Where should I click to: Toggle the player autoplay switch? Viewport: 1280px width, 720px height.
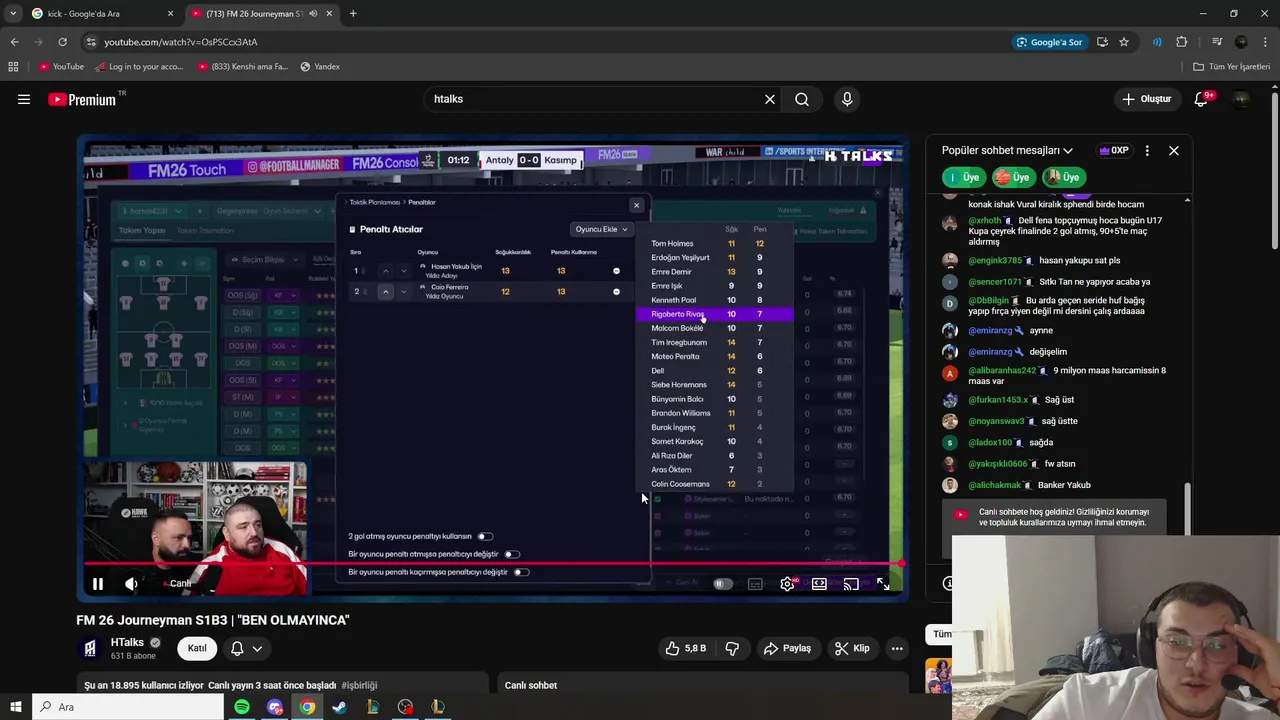pyautogui.click(x=722, y=584)
